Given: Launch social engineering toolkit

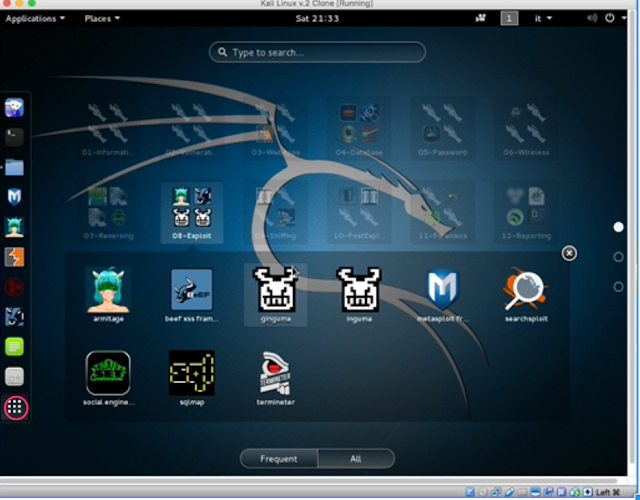Looking at the screenshot, I should [x=108, y=378].
